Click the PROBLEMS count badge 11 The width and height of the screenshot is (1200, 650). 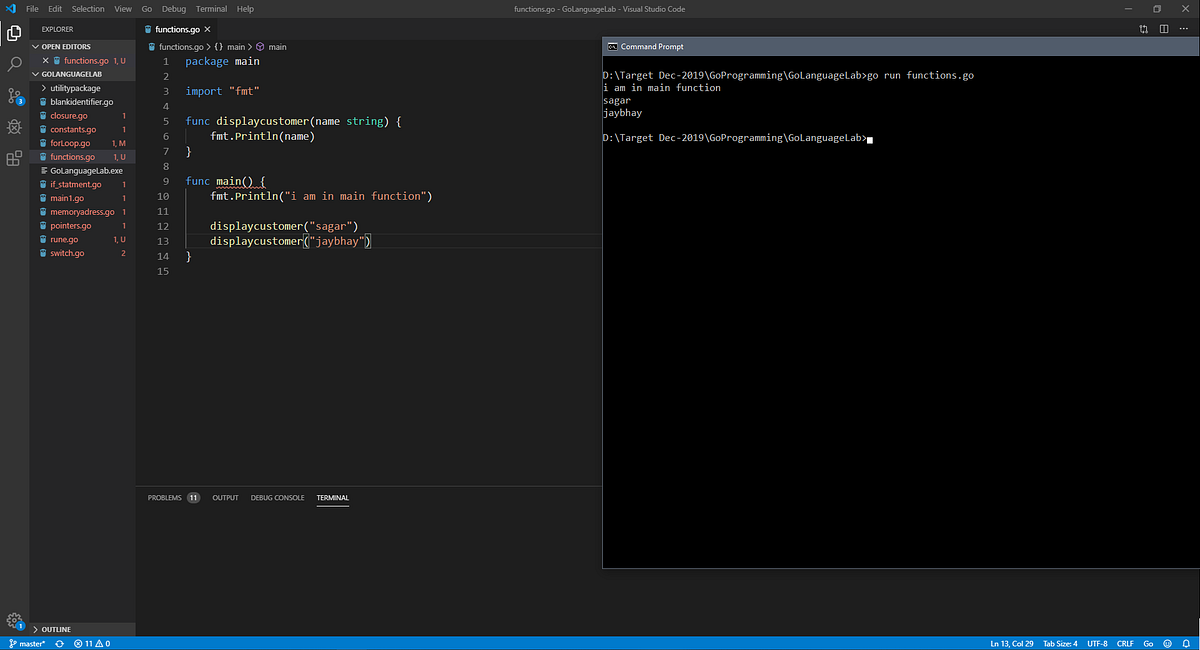tap(193, 497)
